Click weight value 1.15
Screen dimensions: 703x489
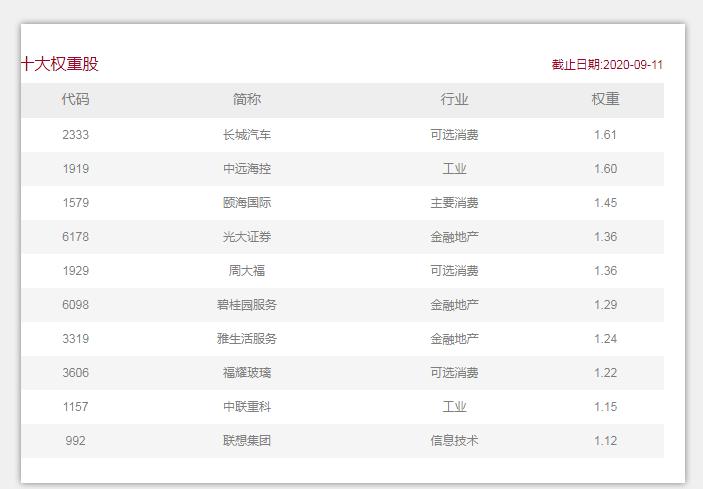605,407
